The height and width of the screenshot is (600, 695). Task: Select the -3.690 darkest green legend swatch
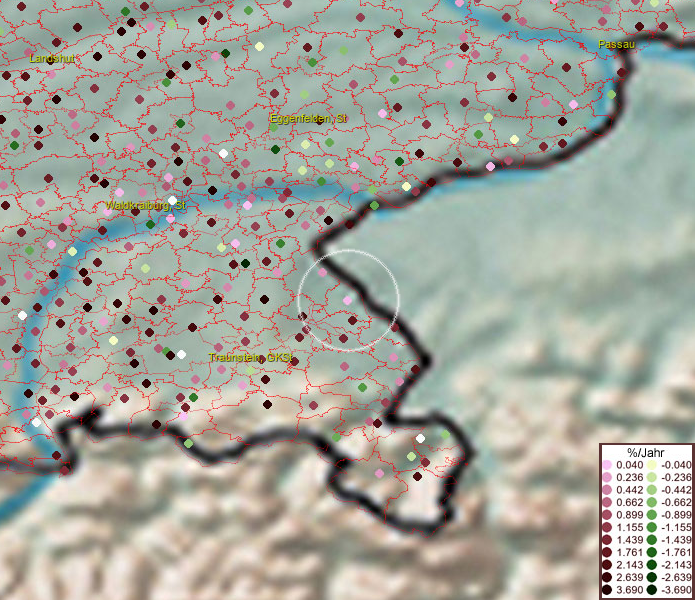pos(650,590)
